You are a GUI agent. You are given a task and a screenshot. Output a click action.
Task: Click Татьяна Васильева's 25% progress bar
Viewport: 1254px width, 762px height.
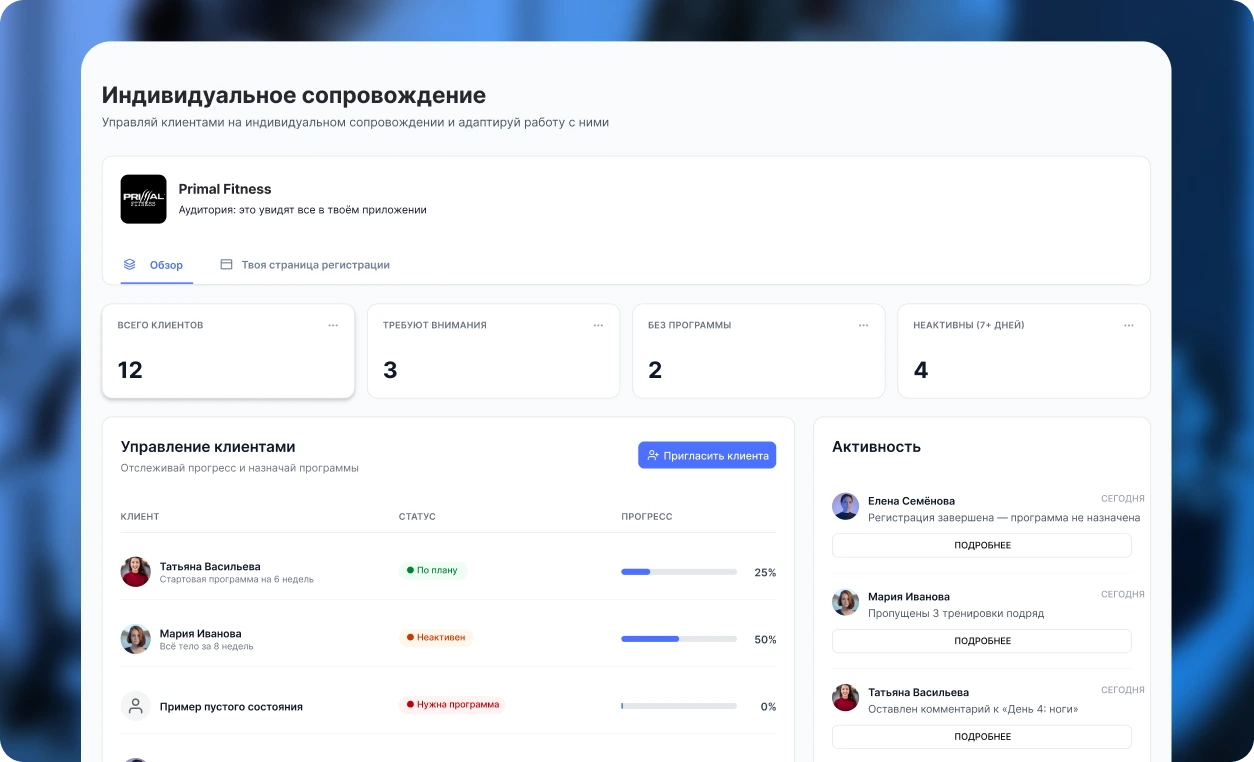point(679,572)
